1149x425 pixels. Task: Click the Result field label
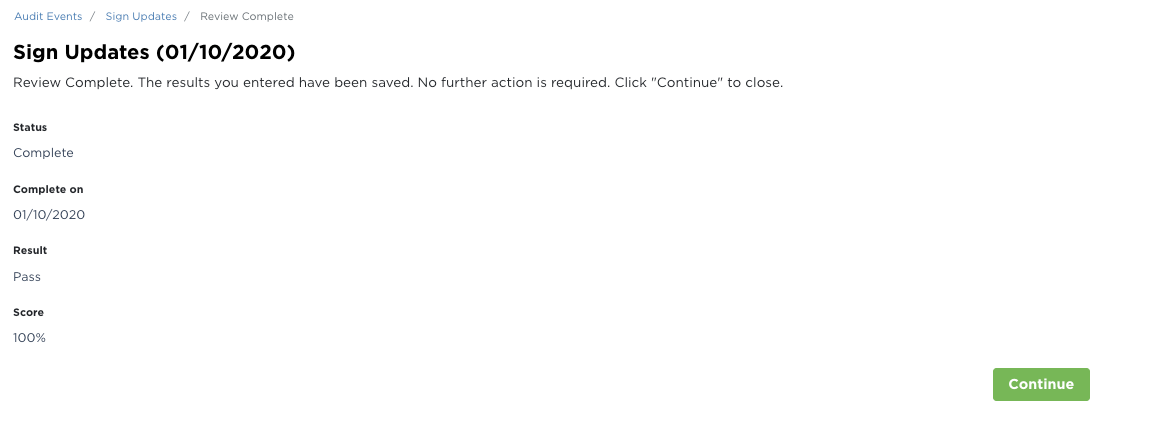[x=30, y=251]
